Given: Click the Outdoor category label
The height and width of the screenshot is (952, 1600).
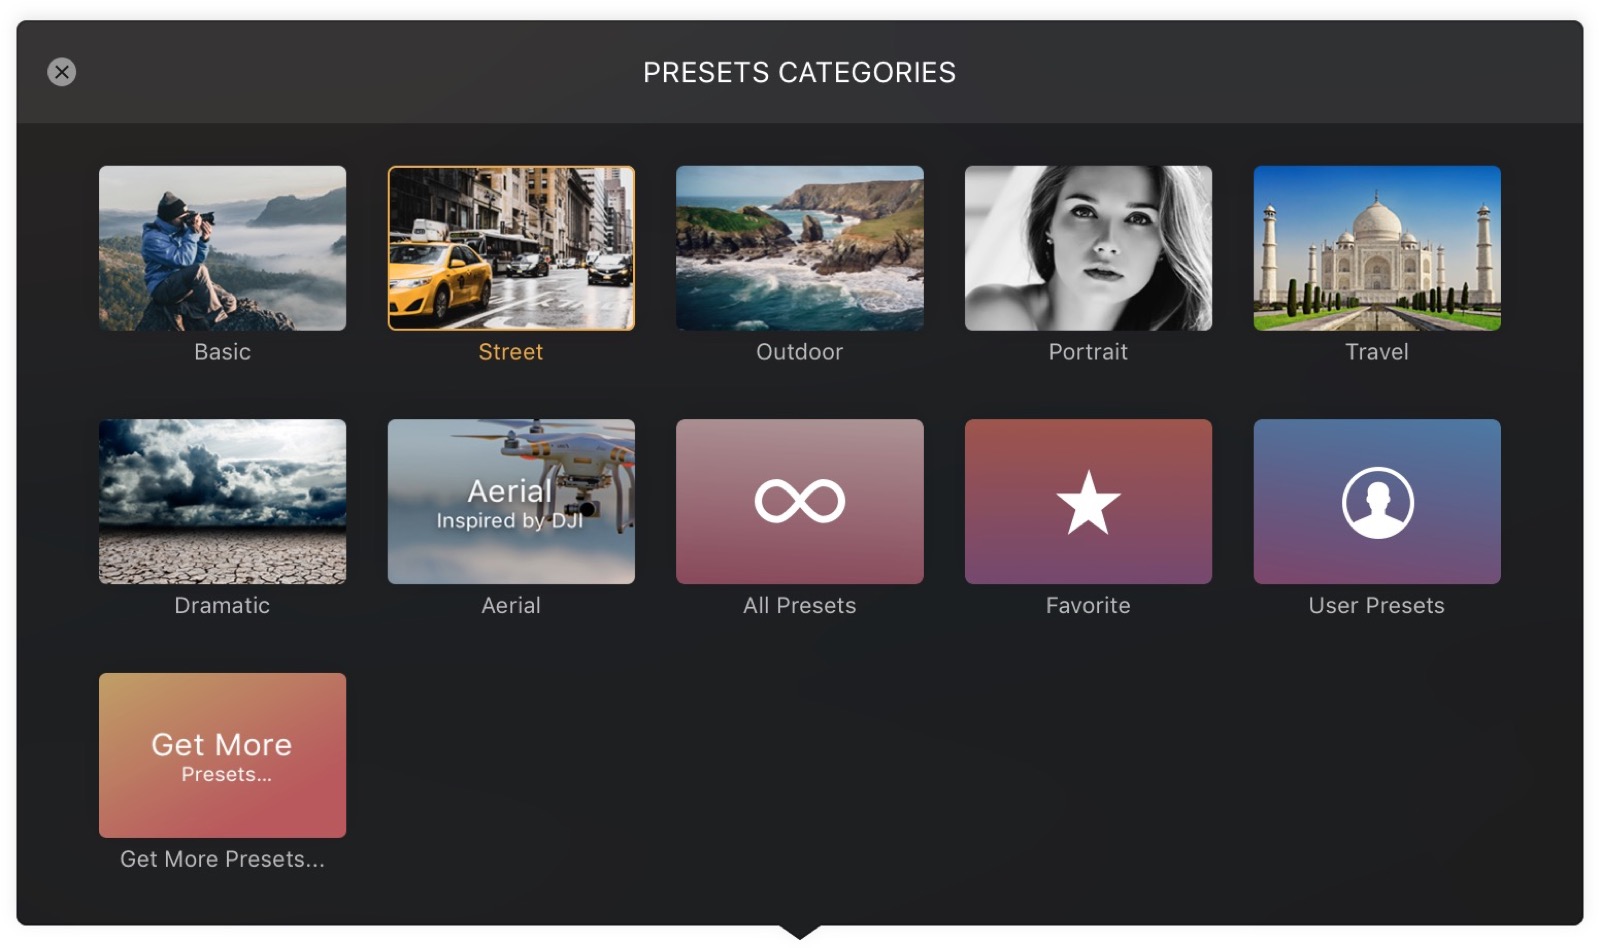Looking at the screenshot, I should pyautogui.click(x=799, y=352).
